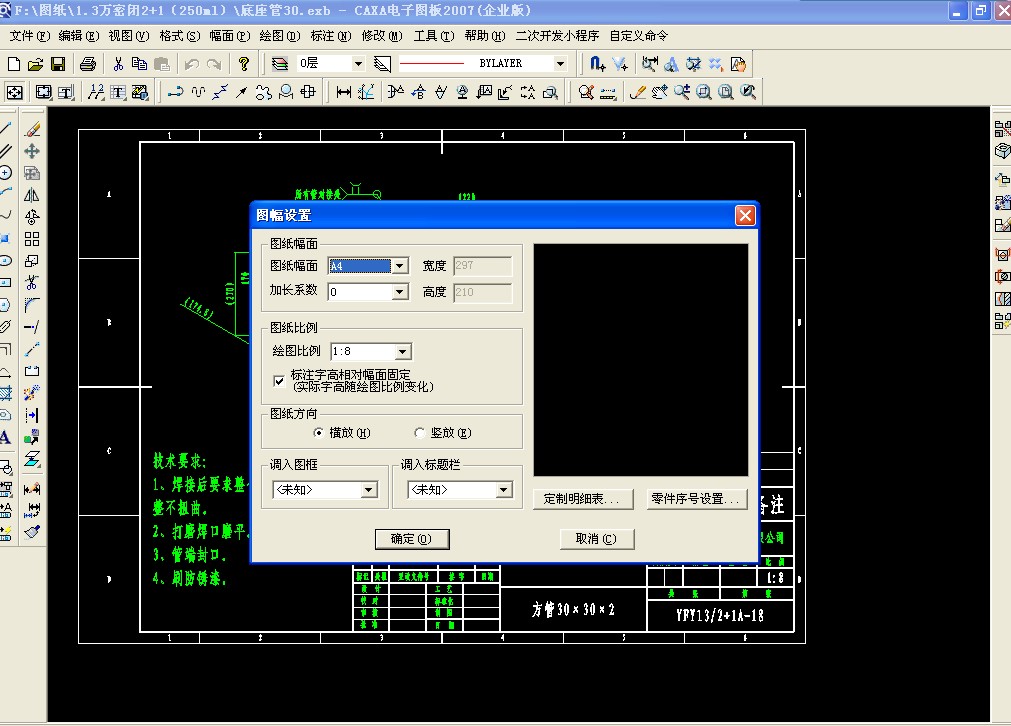This screenshot has width=1011, height=726.
Task: Open the 标注 menu
Action: point(331,36)
